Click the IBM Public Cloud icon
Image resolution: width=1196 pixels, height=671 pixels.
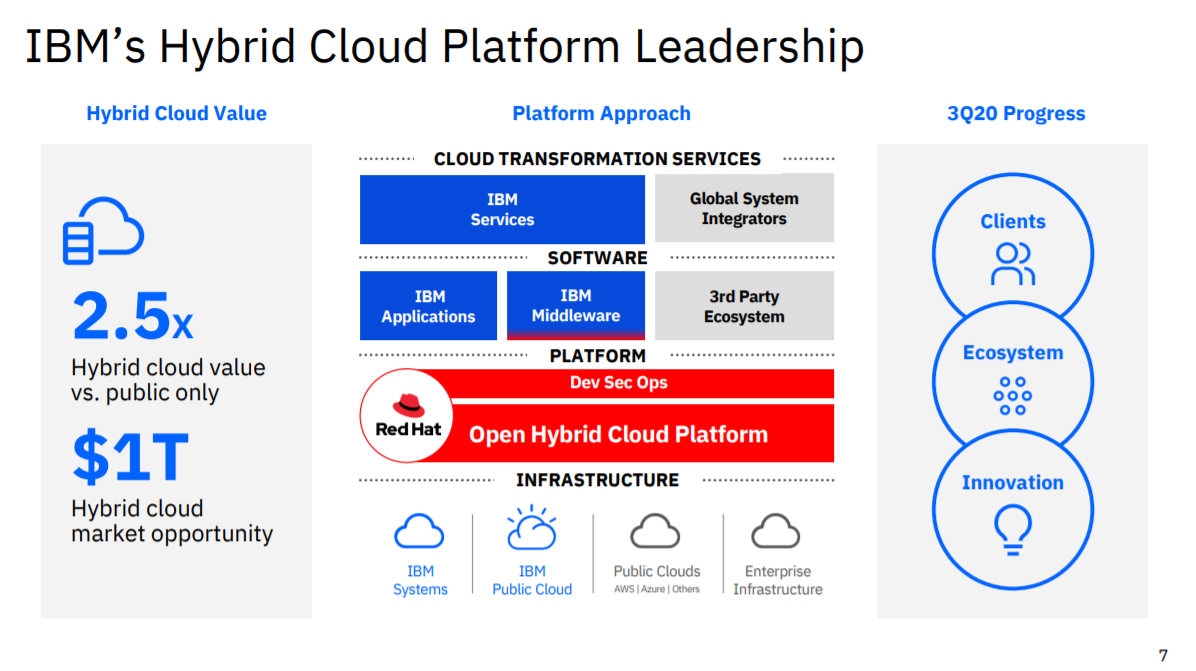coord(532,528)
